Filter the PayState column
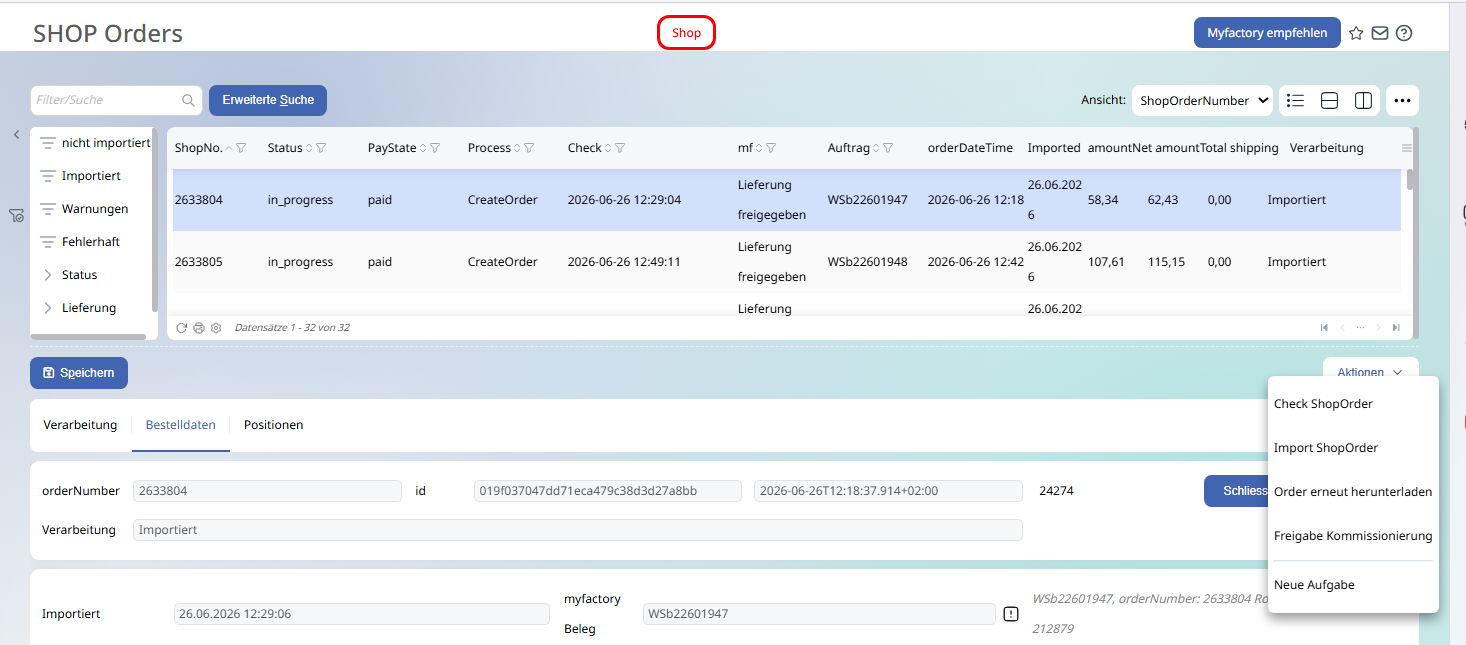Screen dimensions: 1466x645 [x=435, y=148]
